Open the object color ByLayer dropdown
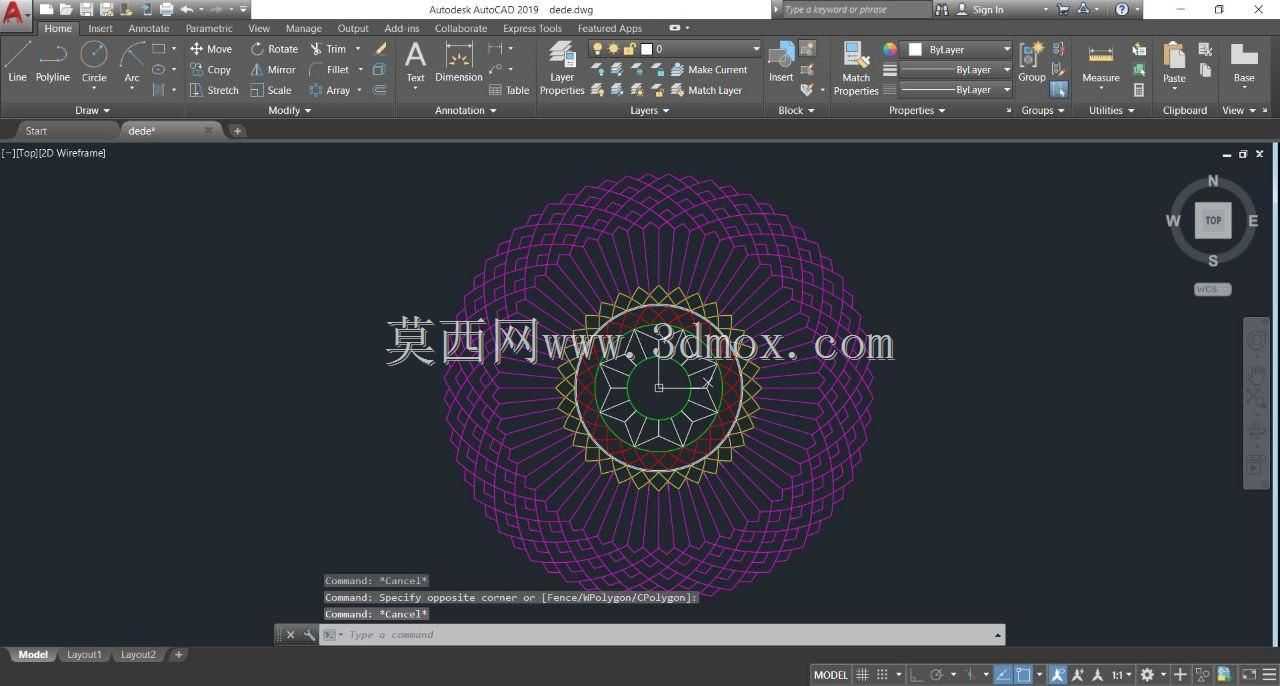The width and height of the screenshot is (1280, 686). pyautogui.click(x=959, y=49)
